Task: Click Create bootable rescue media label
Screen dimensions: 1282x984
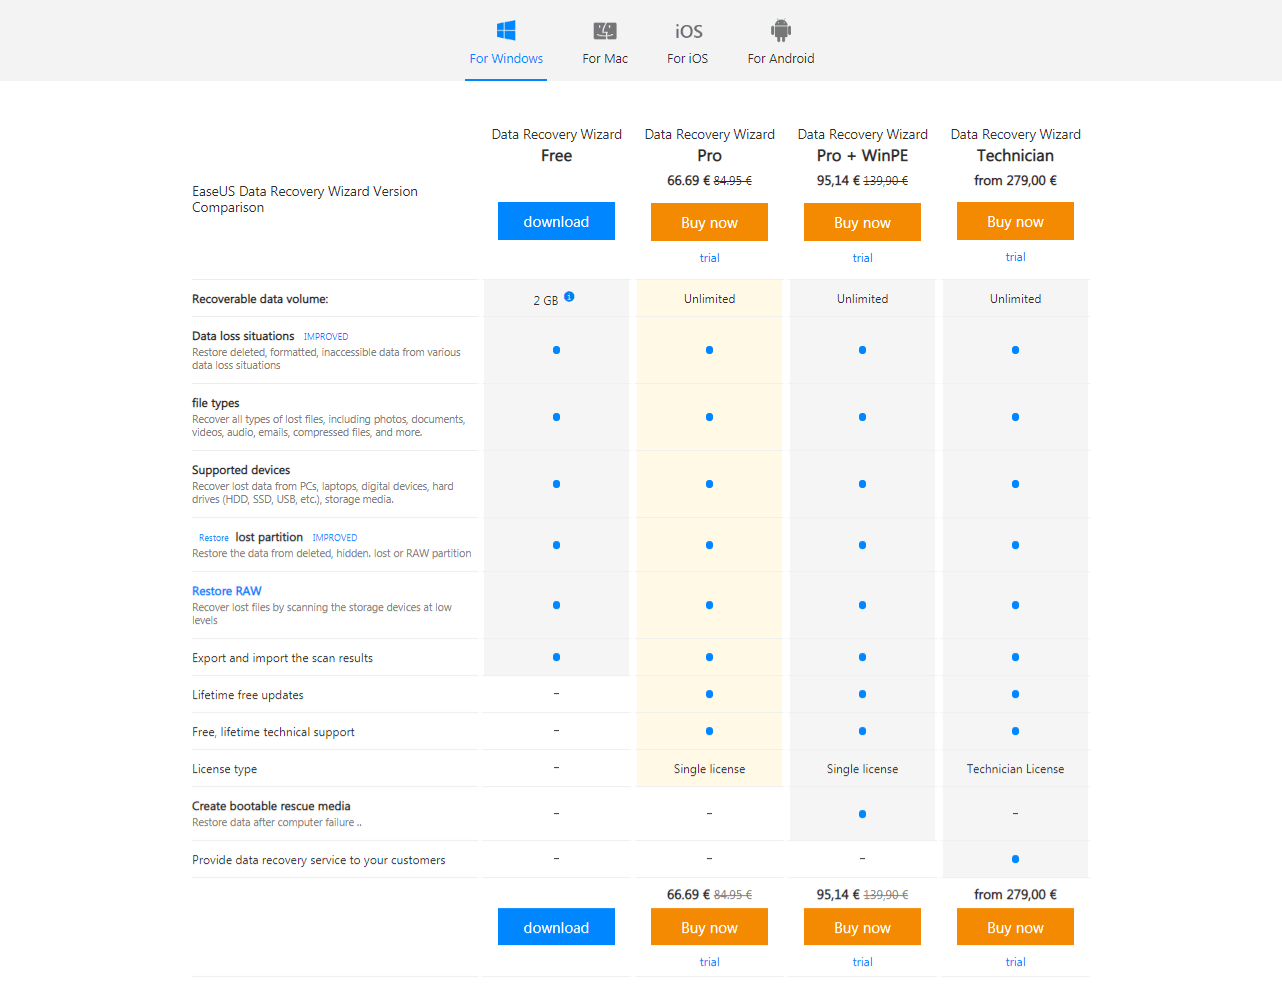Action: [271, 806]
